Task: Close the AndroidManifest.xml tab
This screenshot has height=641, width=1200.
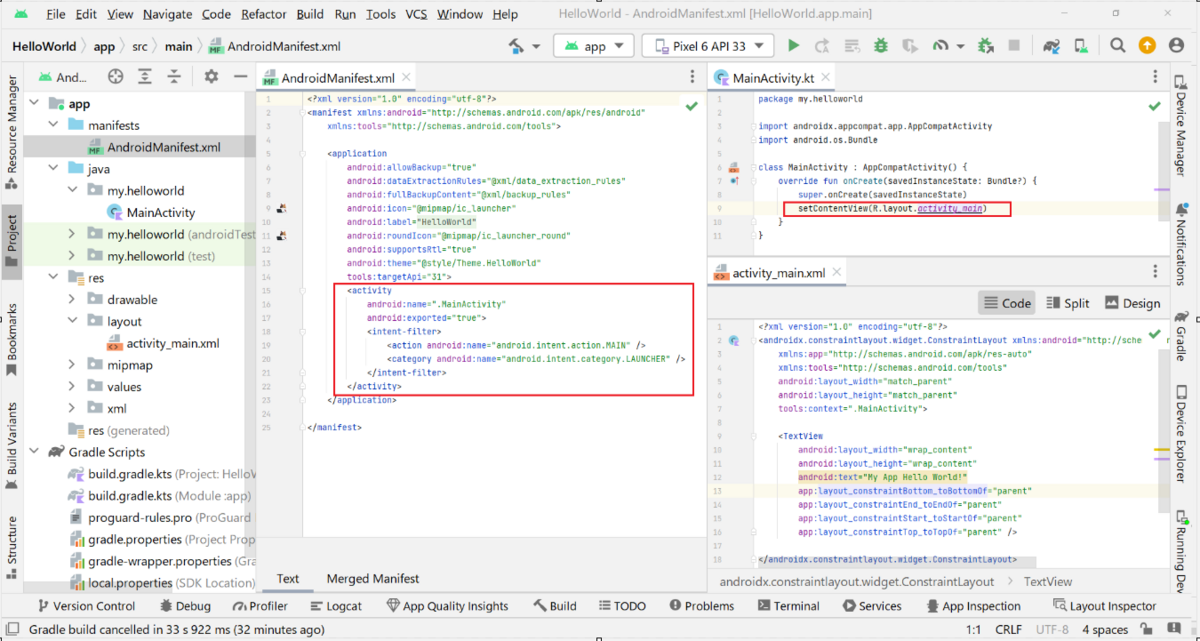Action: (405, 77)
